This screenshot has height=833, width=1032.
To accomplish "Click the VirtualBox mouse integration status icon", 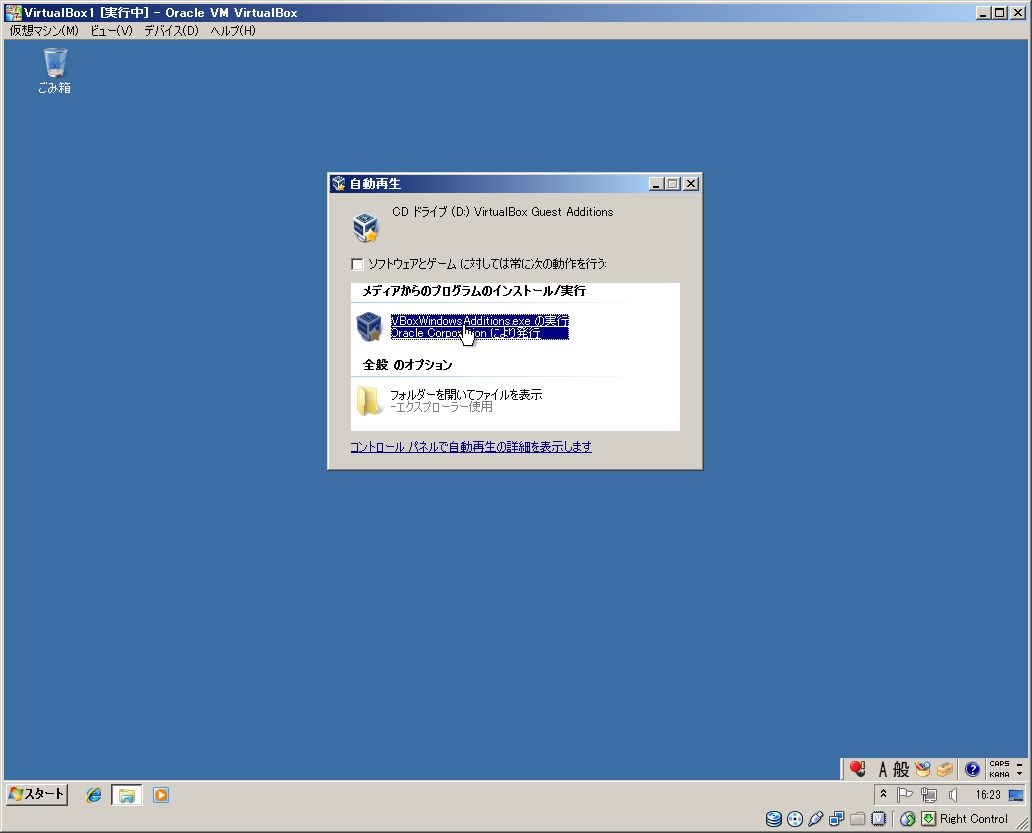I will point(908,819).
